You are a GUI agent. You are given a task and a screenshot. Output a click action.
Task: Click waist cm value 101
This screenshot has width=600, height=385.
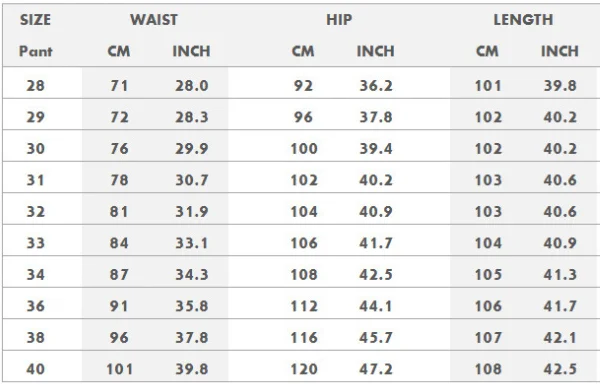click(x=119, y=369)
